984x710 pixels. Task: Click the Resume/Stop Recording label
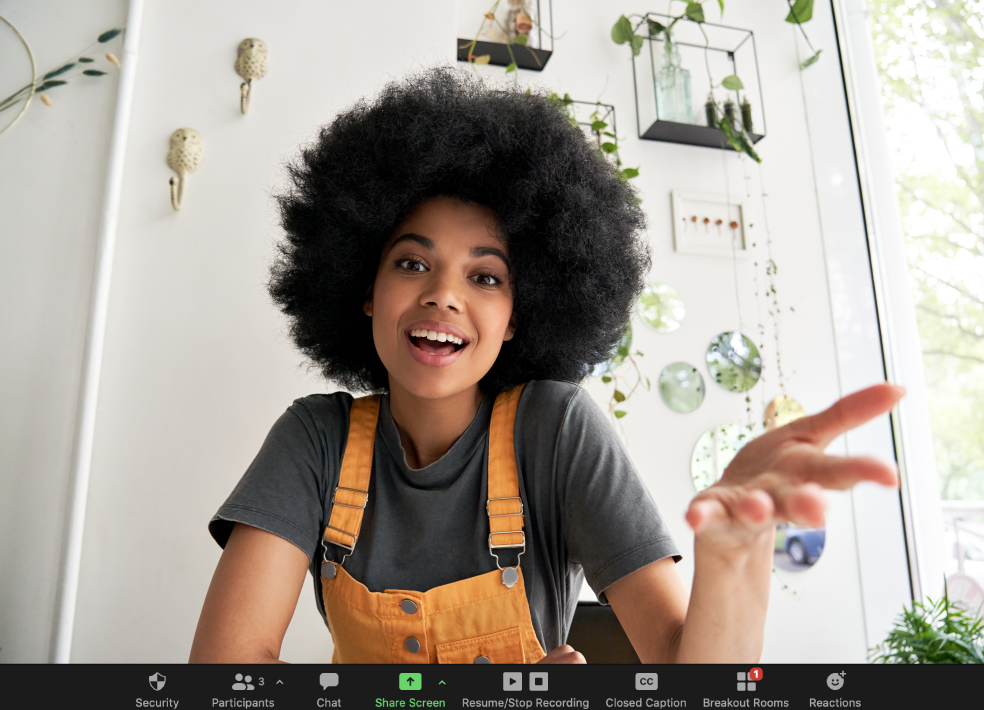(x=525, y=702)
